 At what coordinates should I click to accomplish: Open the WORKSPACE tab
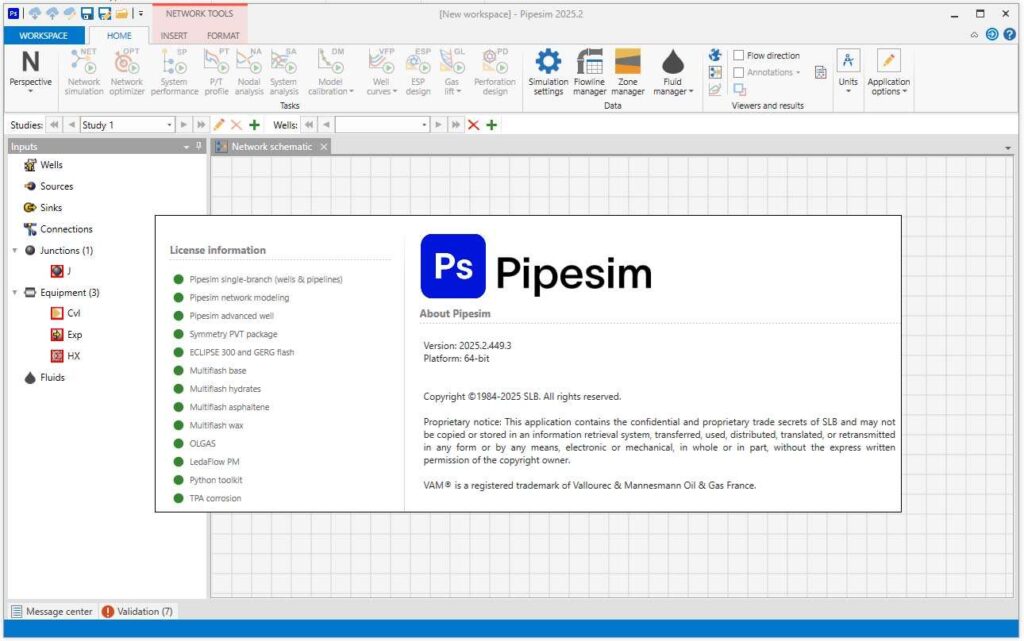(44, 35)
